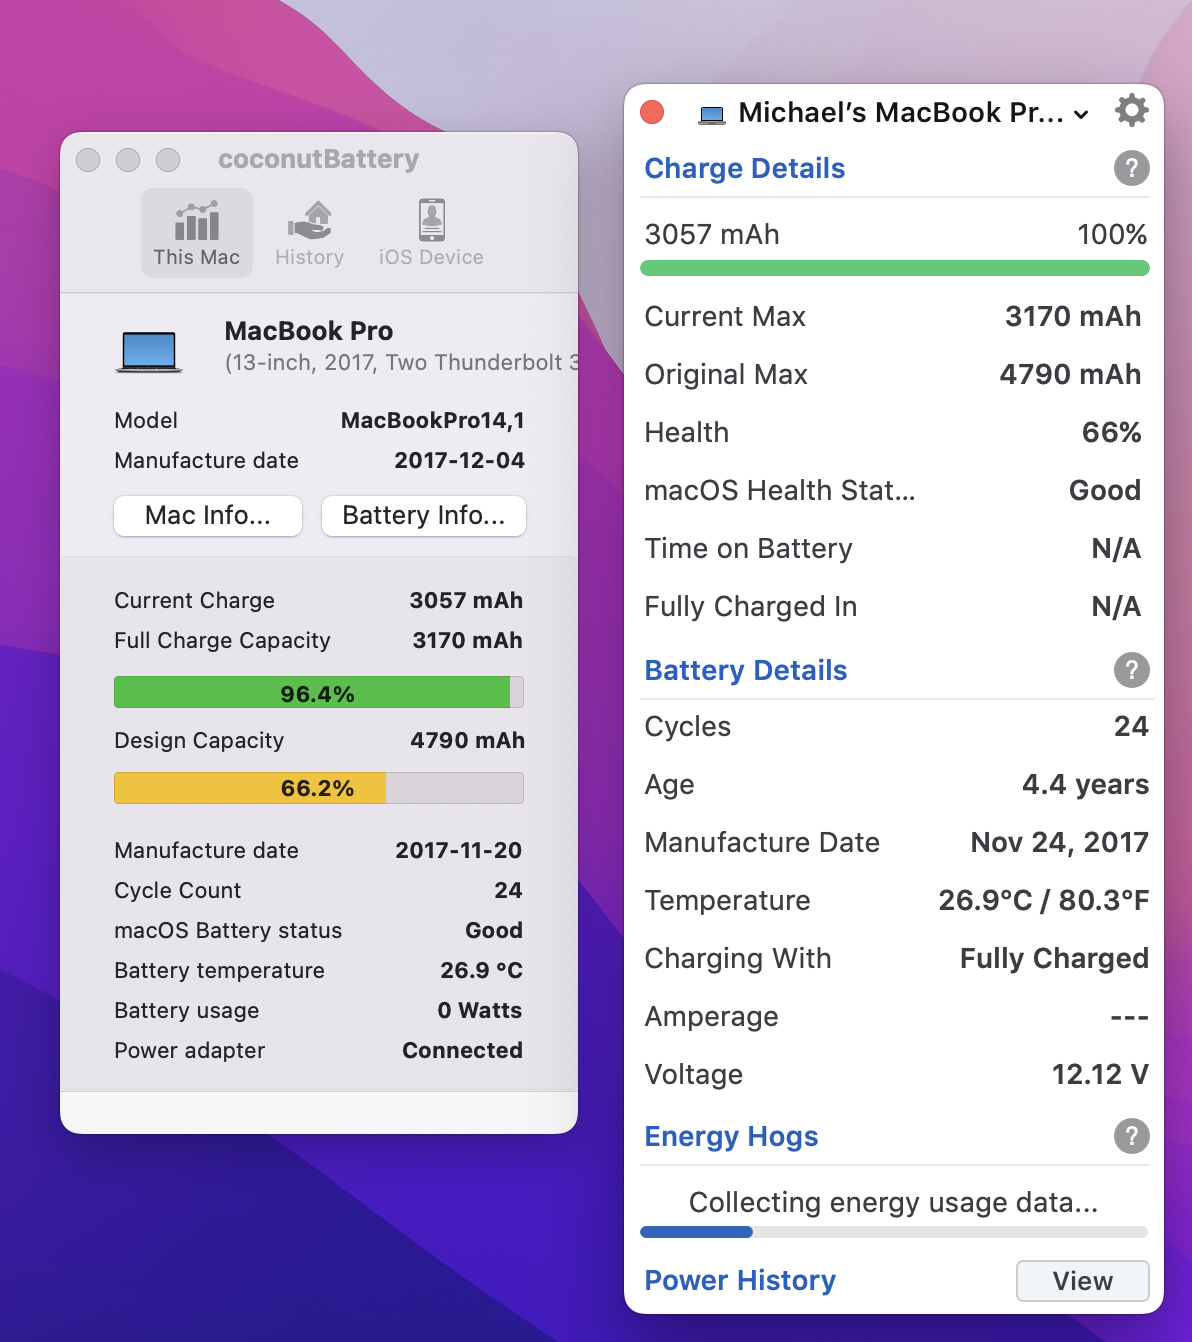Click the Cycle Count value 24 in coconutBattery
Image resolution: width=1192 pixels, height=1342 pixels.
pyautogui.click(x=508, y=890)
